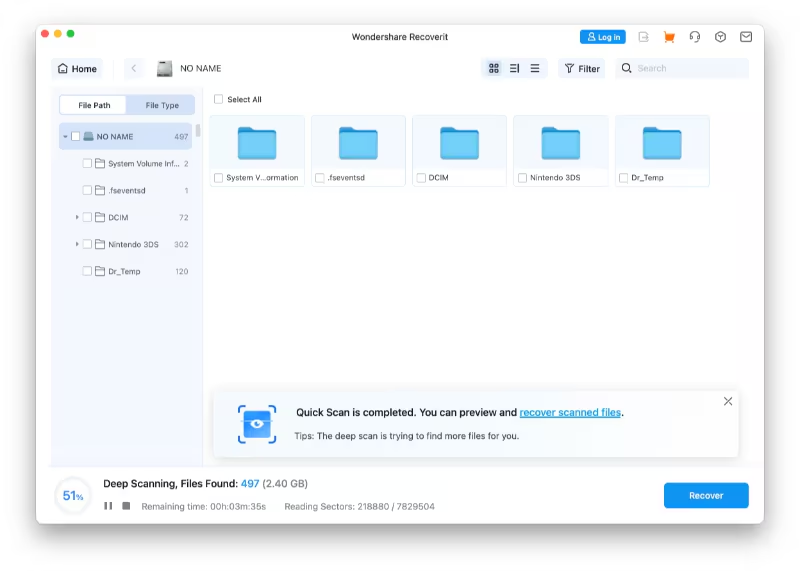Check the NO NAME drive checkbox
800x571 pixels.
(76, 136)
